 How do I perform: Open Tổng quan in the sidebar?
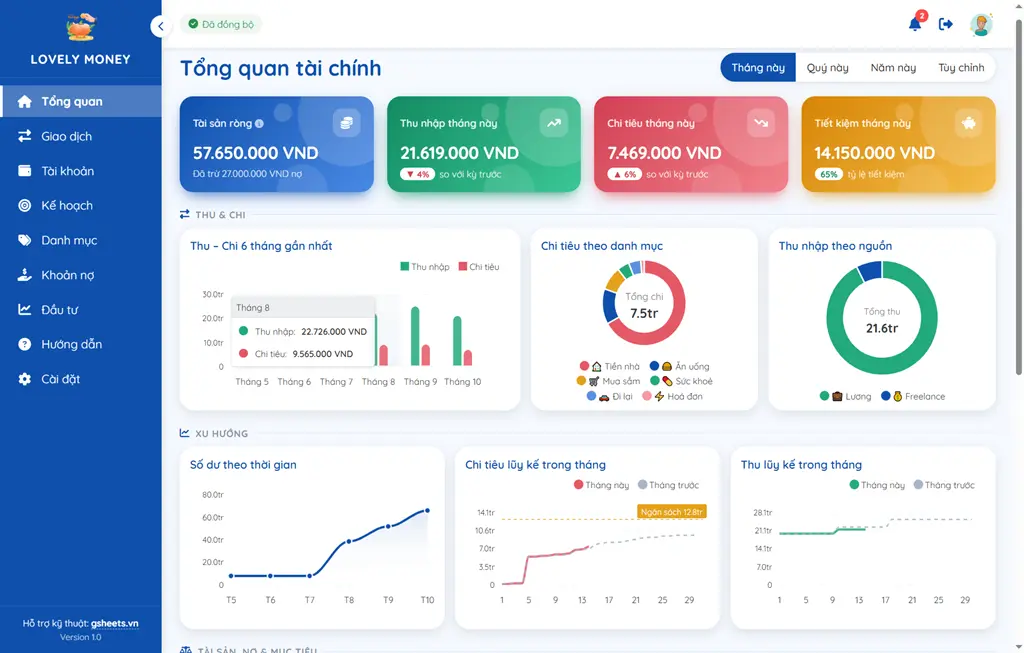tap(81, 101)
